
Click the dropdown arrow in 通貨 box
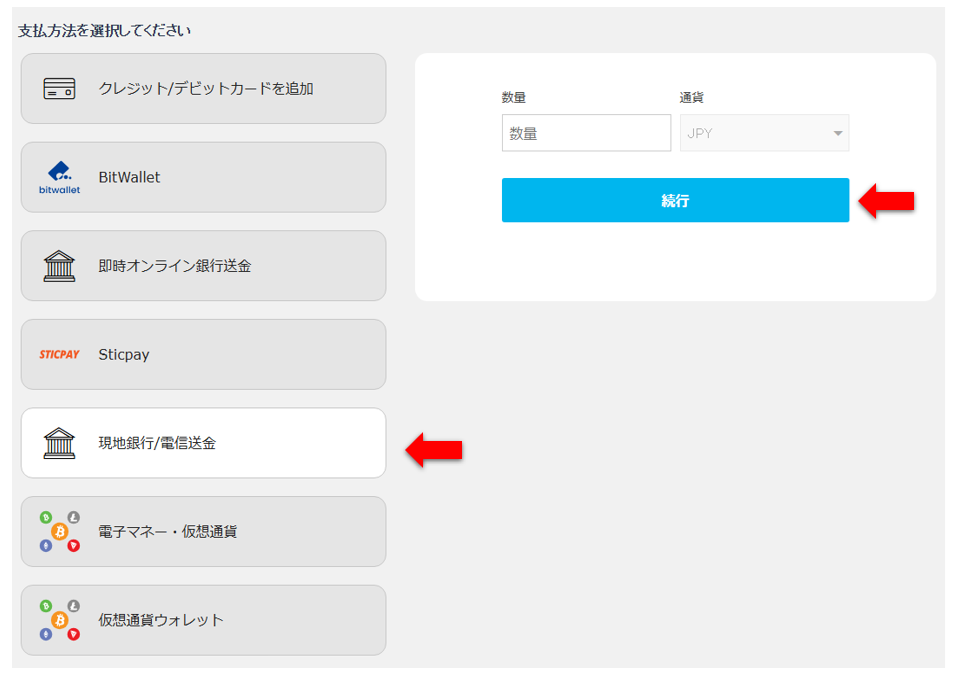click(x=838, y=133)
